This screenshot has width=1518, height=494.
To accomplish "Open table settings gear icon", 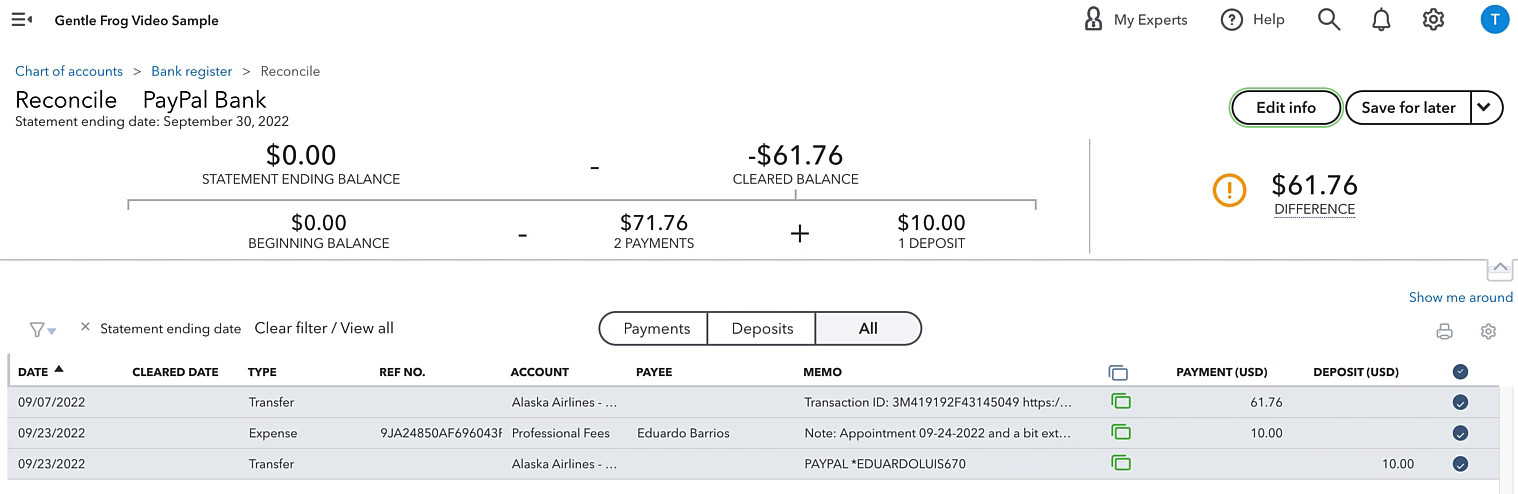I will (x=1488, y=332).
